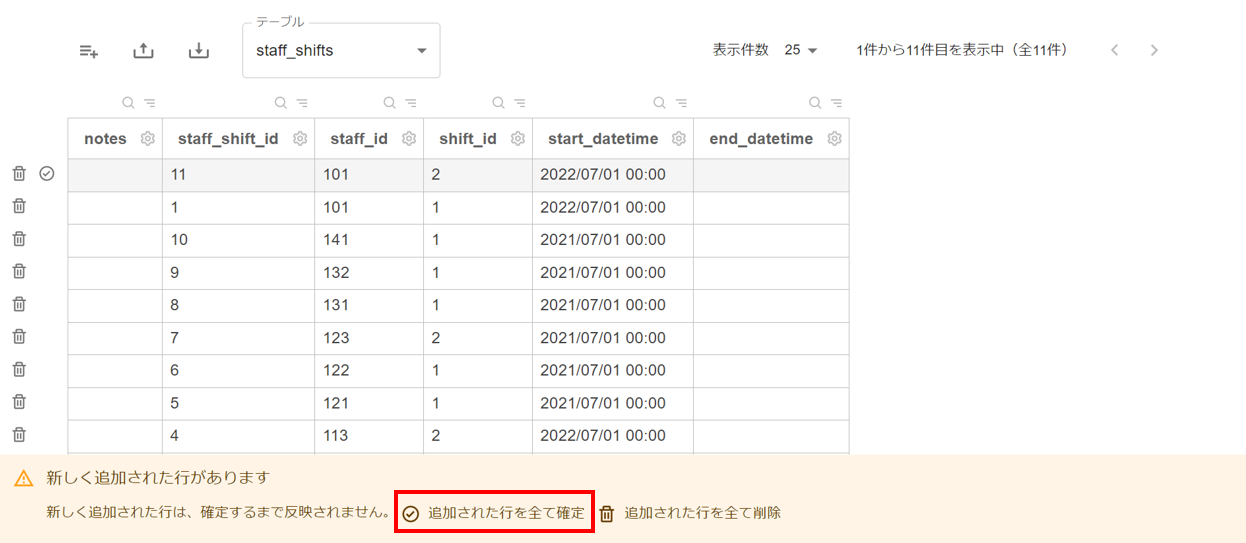Screen dimensions: 1246x543
Task: Click start_datetime cell of staff_shift_id 4 row
Action: coord(613,436)
